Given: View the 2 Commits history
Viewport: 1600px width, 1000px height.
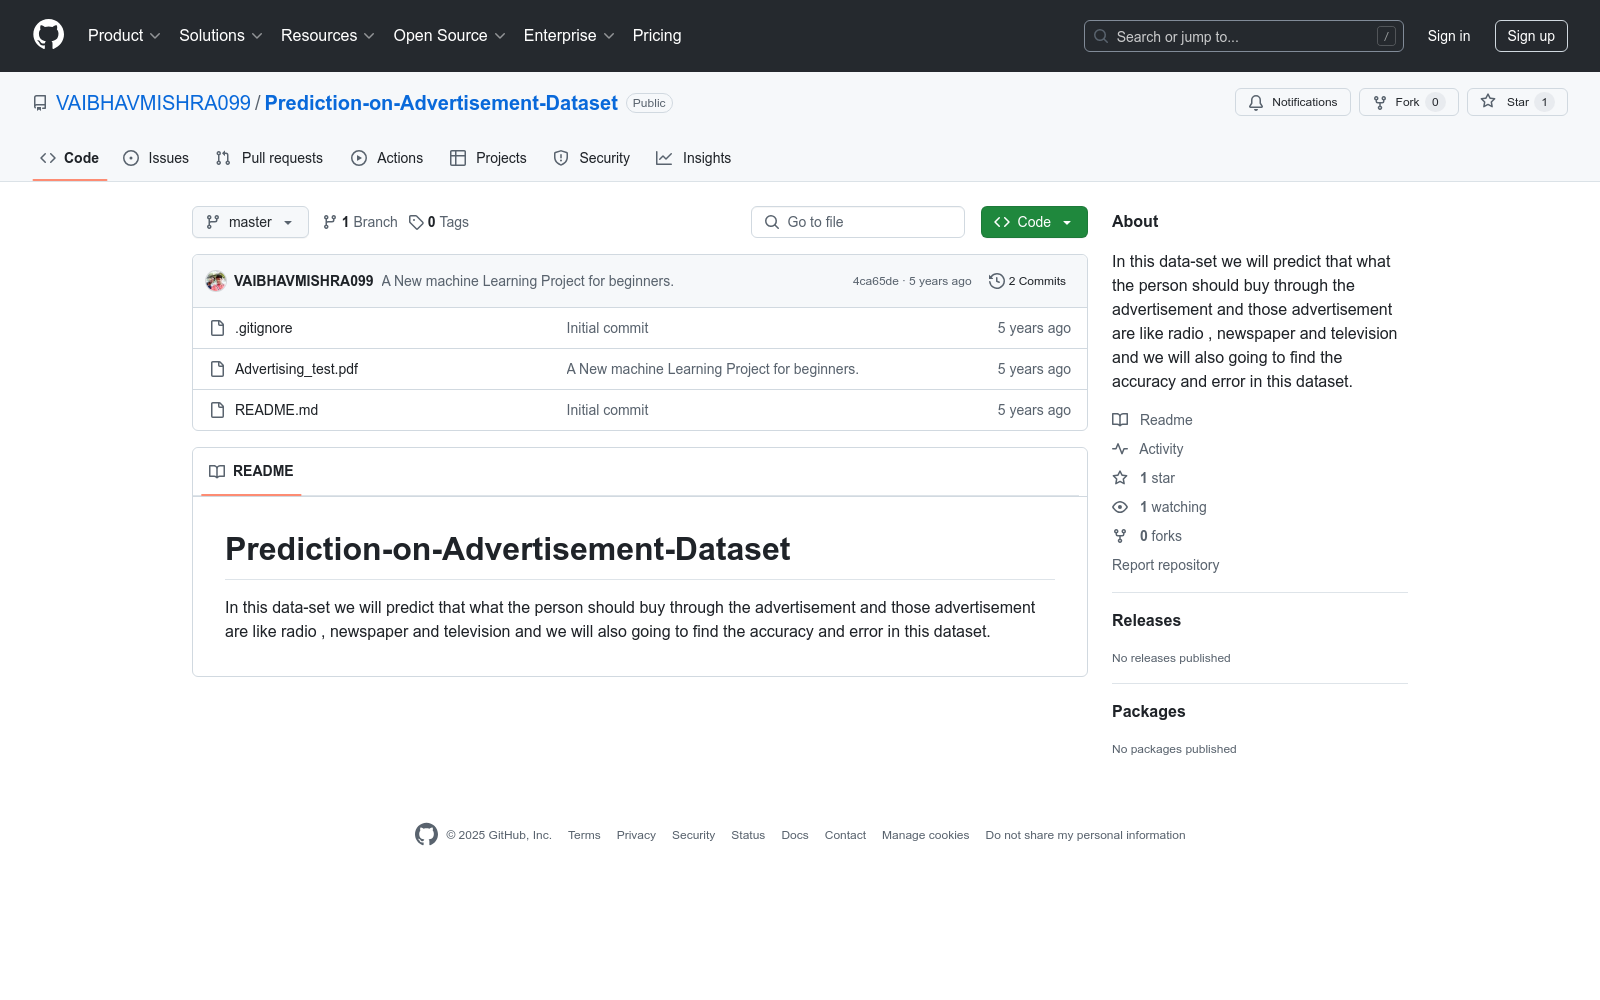Looking at the screenshot, I should pos(1027,281).
